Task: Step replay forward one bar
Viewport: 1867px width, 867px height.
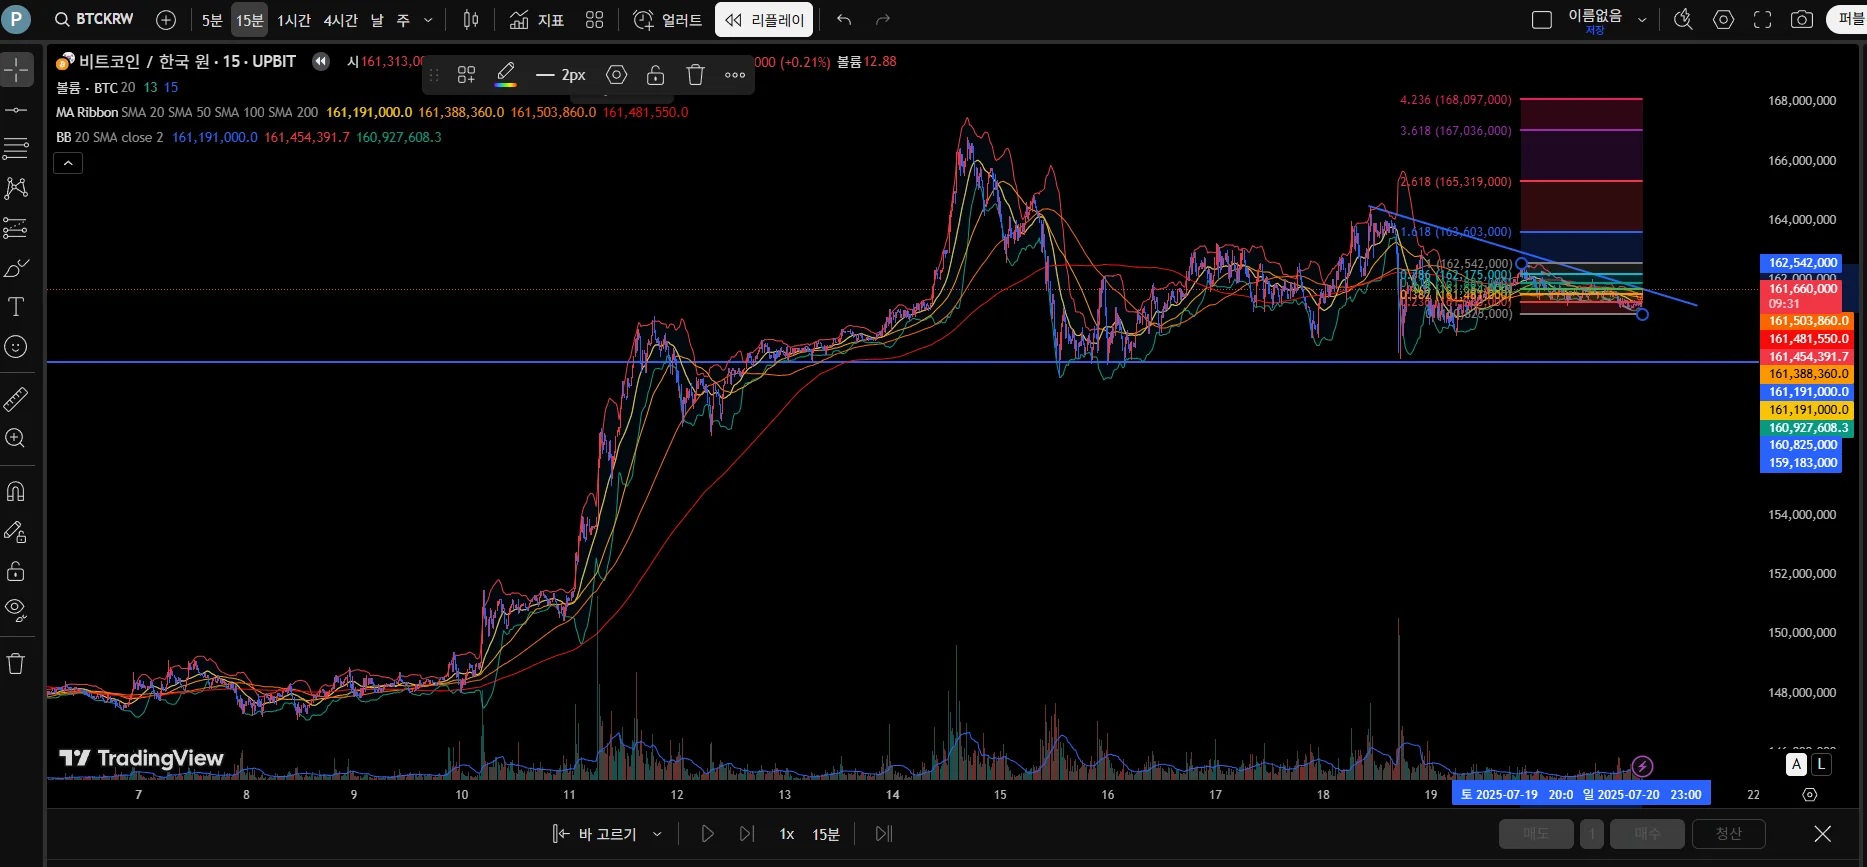Action: click(x=746, y=834)
